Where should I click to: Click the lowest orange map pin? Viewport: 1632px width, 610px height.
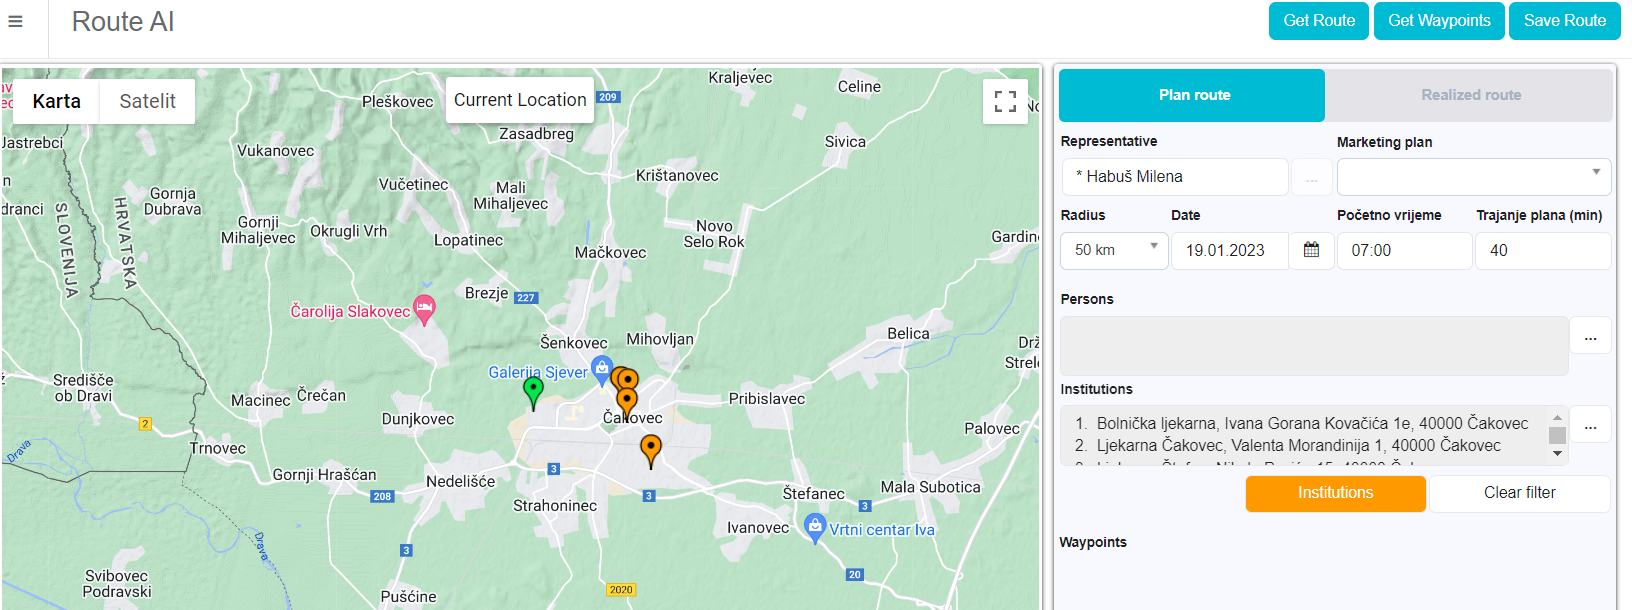pos(650,449)
